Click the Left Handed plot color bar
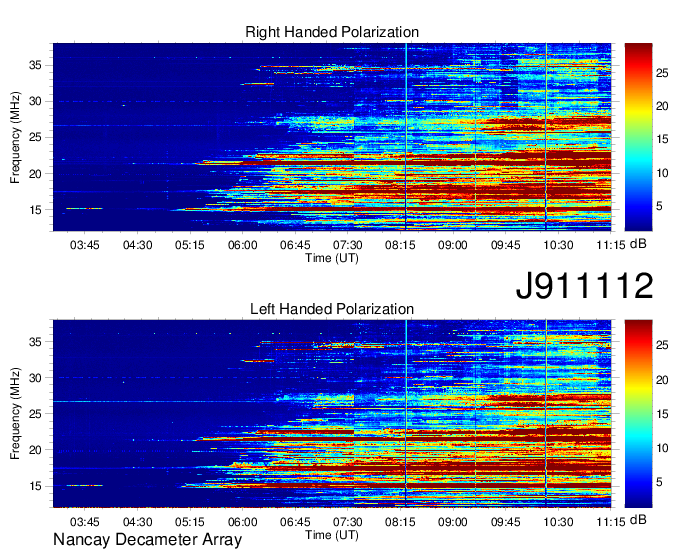Screen dimensions: 680x552 tap(638, 413)
